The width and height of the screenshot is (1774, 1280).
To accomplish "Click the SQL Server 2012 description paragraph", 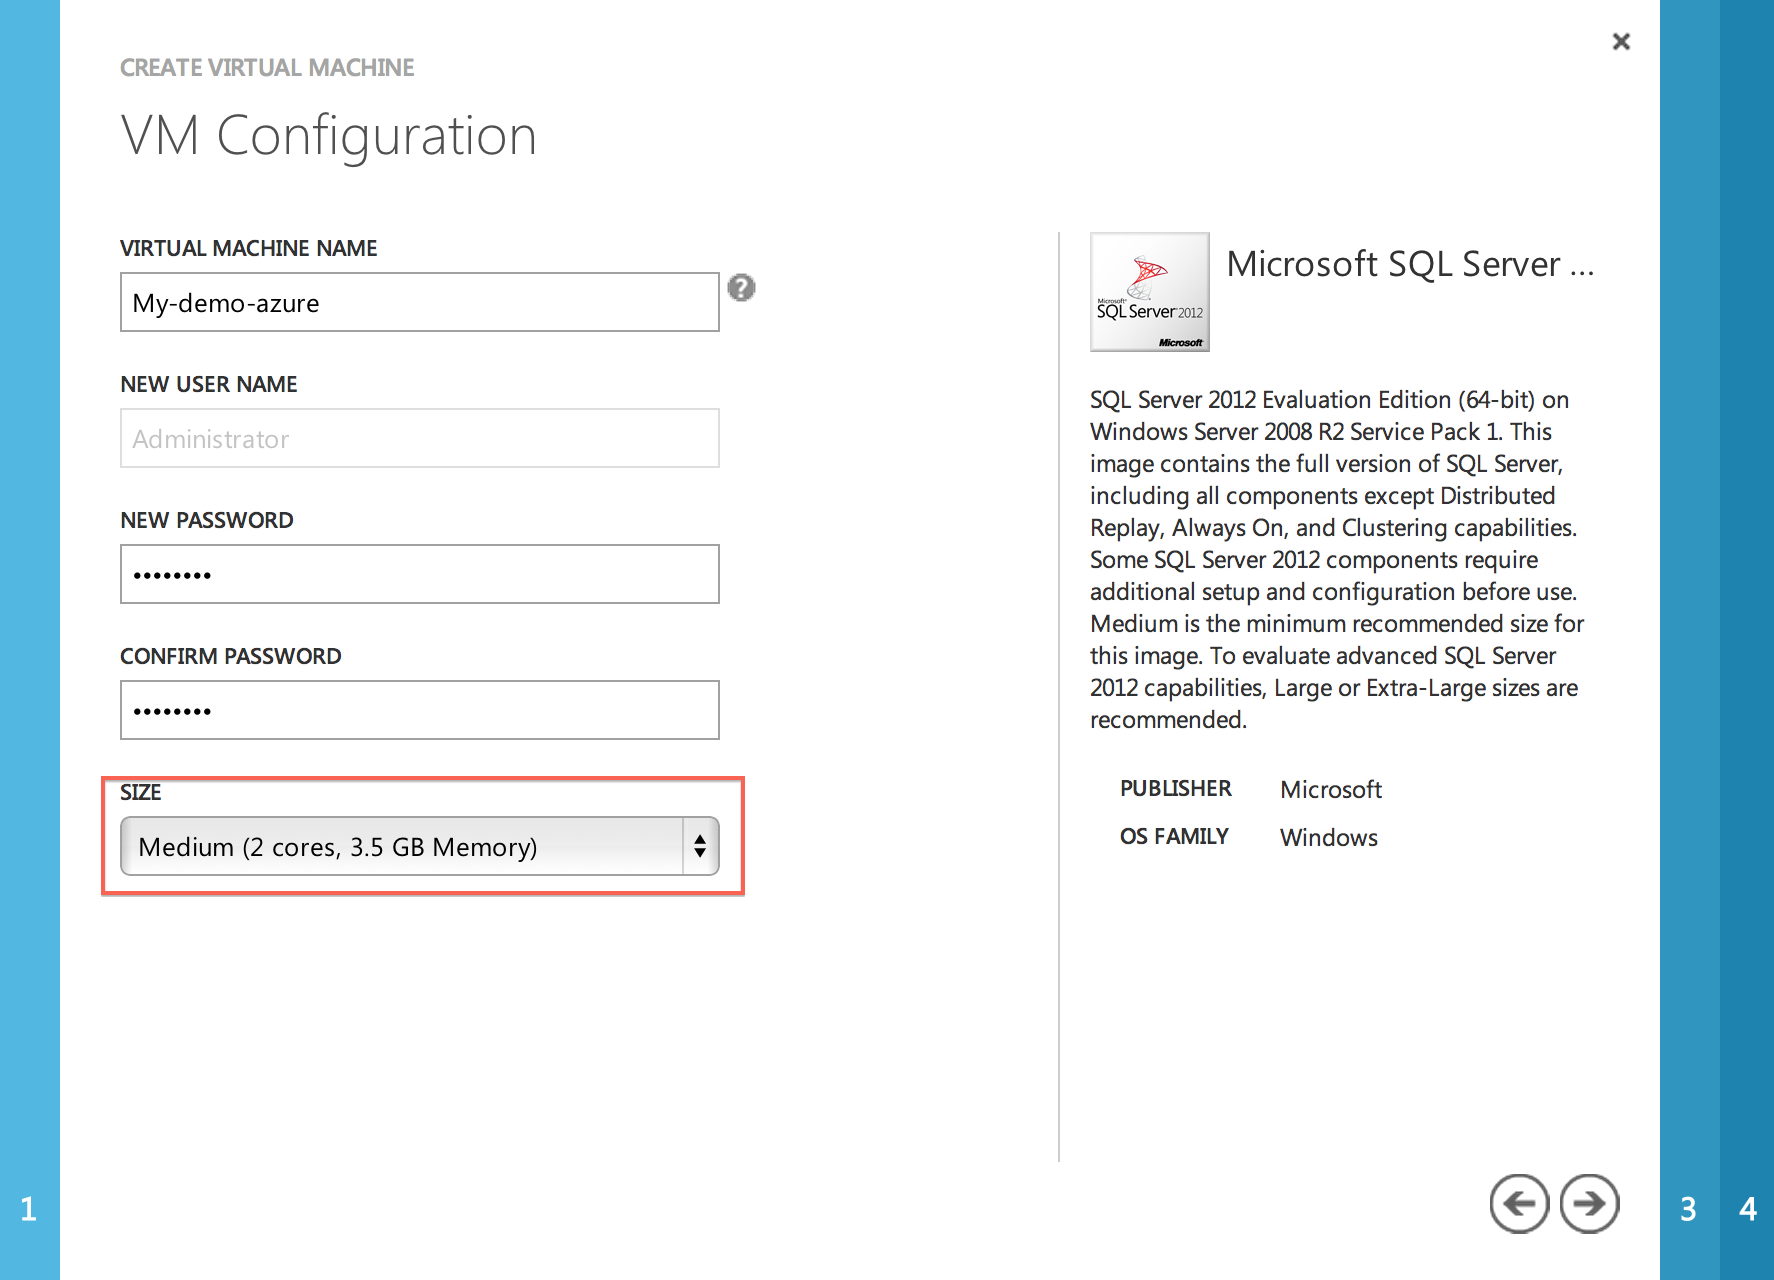I will [x=1337, y=560].
